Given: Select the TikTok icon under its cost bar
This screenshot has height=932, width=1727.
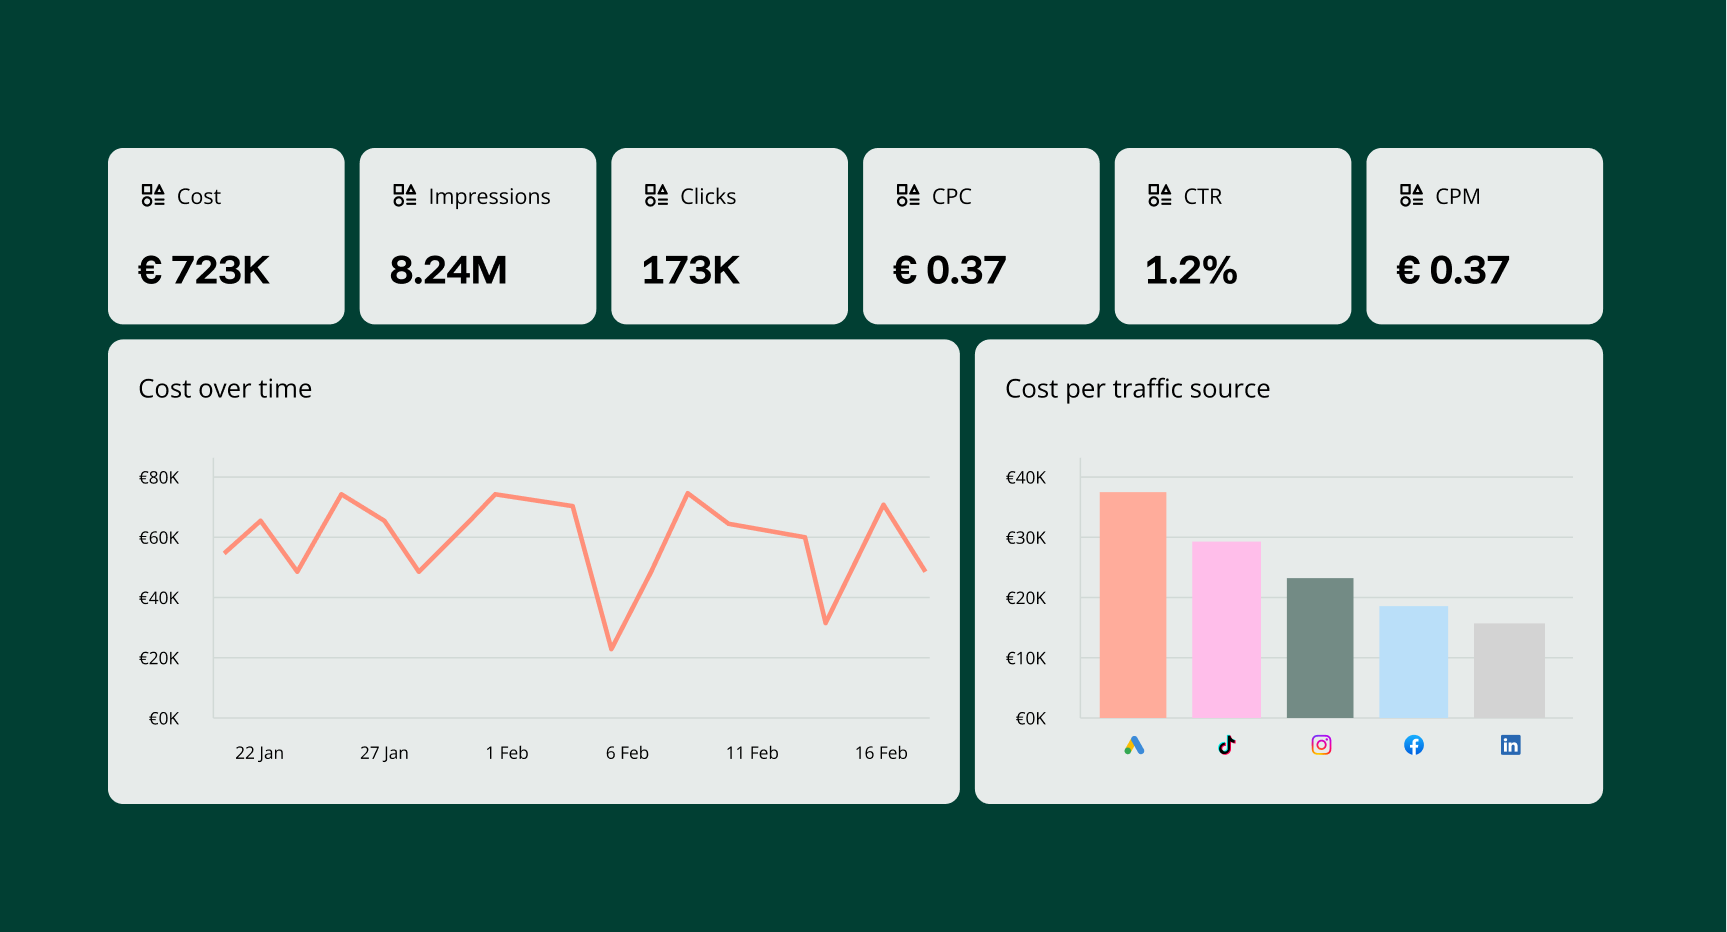Looking at the screenshot, I should point(1227,745).
